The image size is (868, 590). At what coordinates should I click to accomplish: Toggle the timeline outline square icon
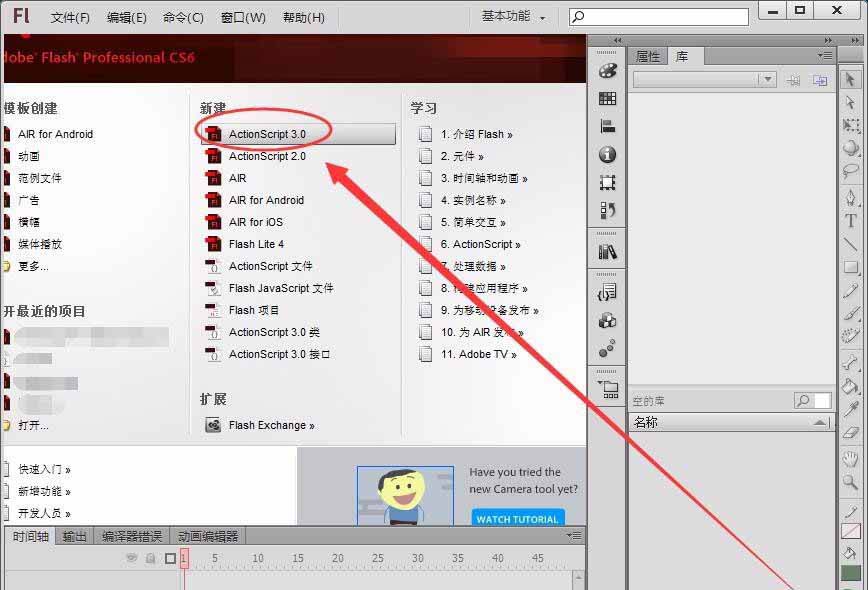tap(170, 558)
